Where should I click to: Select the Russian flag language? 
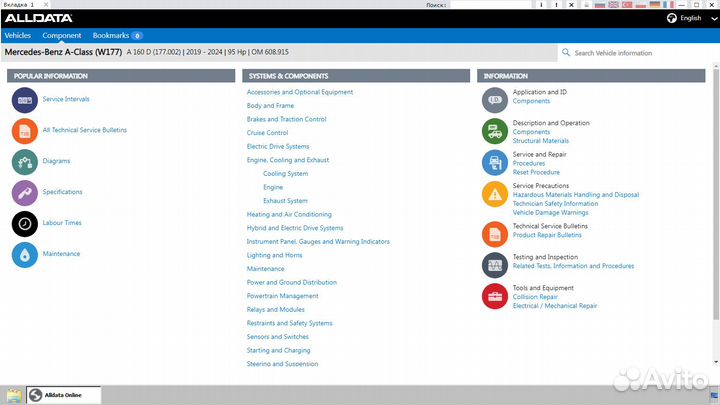[x=600, y=5]
